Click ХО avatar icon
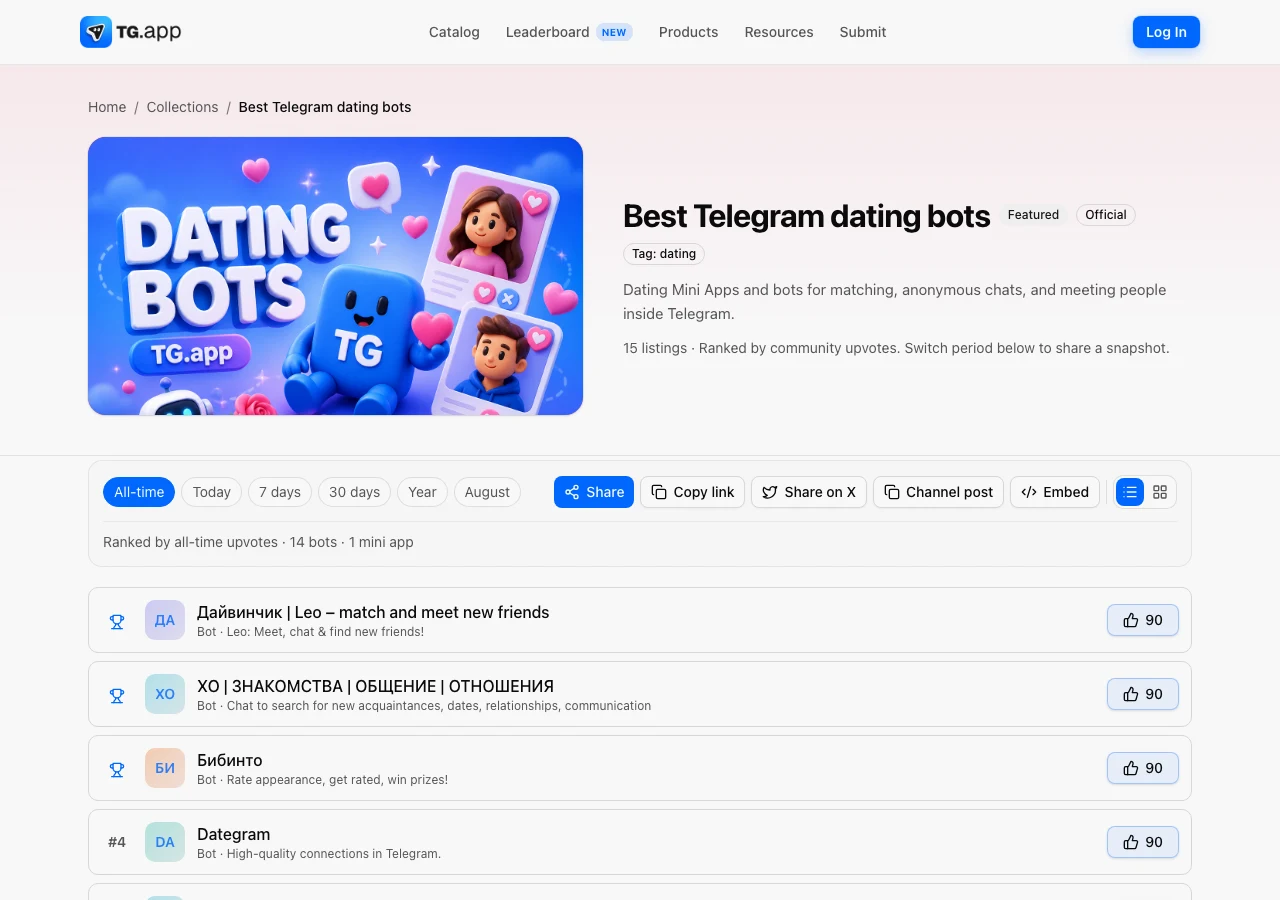1280x900 pixels. (165, 694)
